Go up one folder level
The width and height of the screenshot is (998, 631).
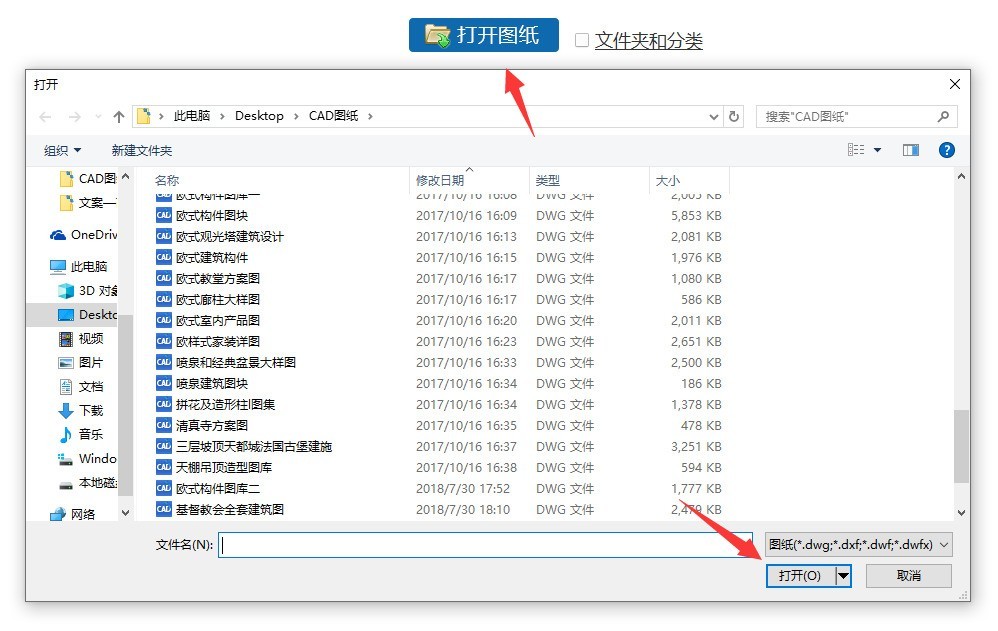[x=118, y=117]
